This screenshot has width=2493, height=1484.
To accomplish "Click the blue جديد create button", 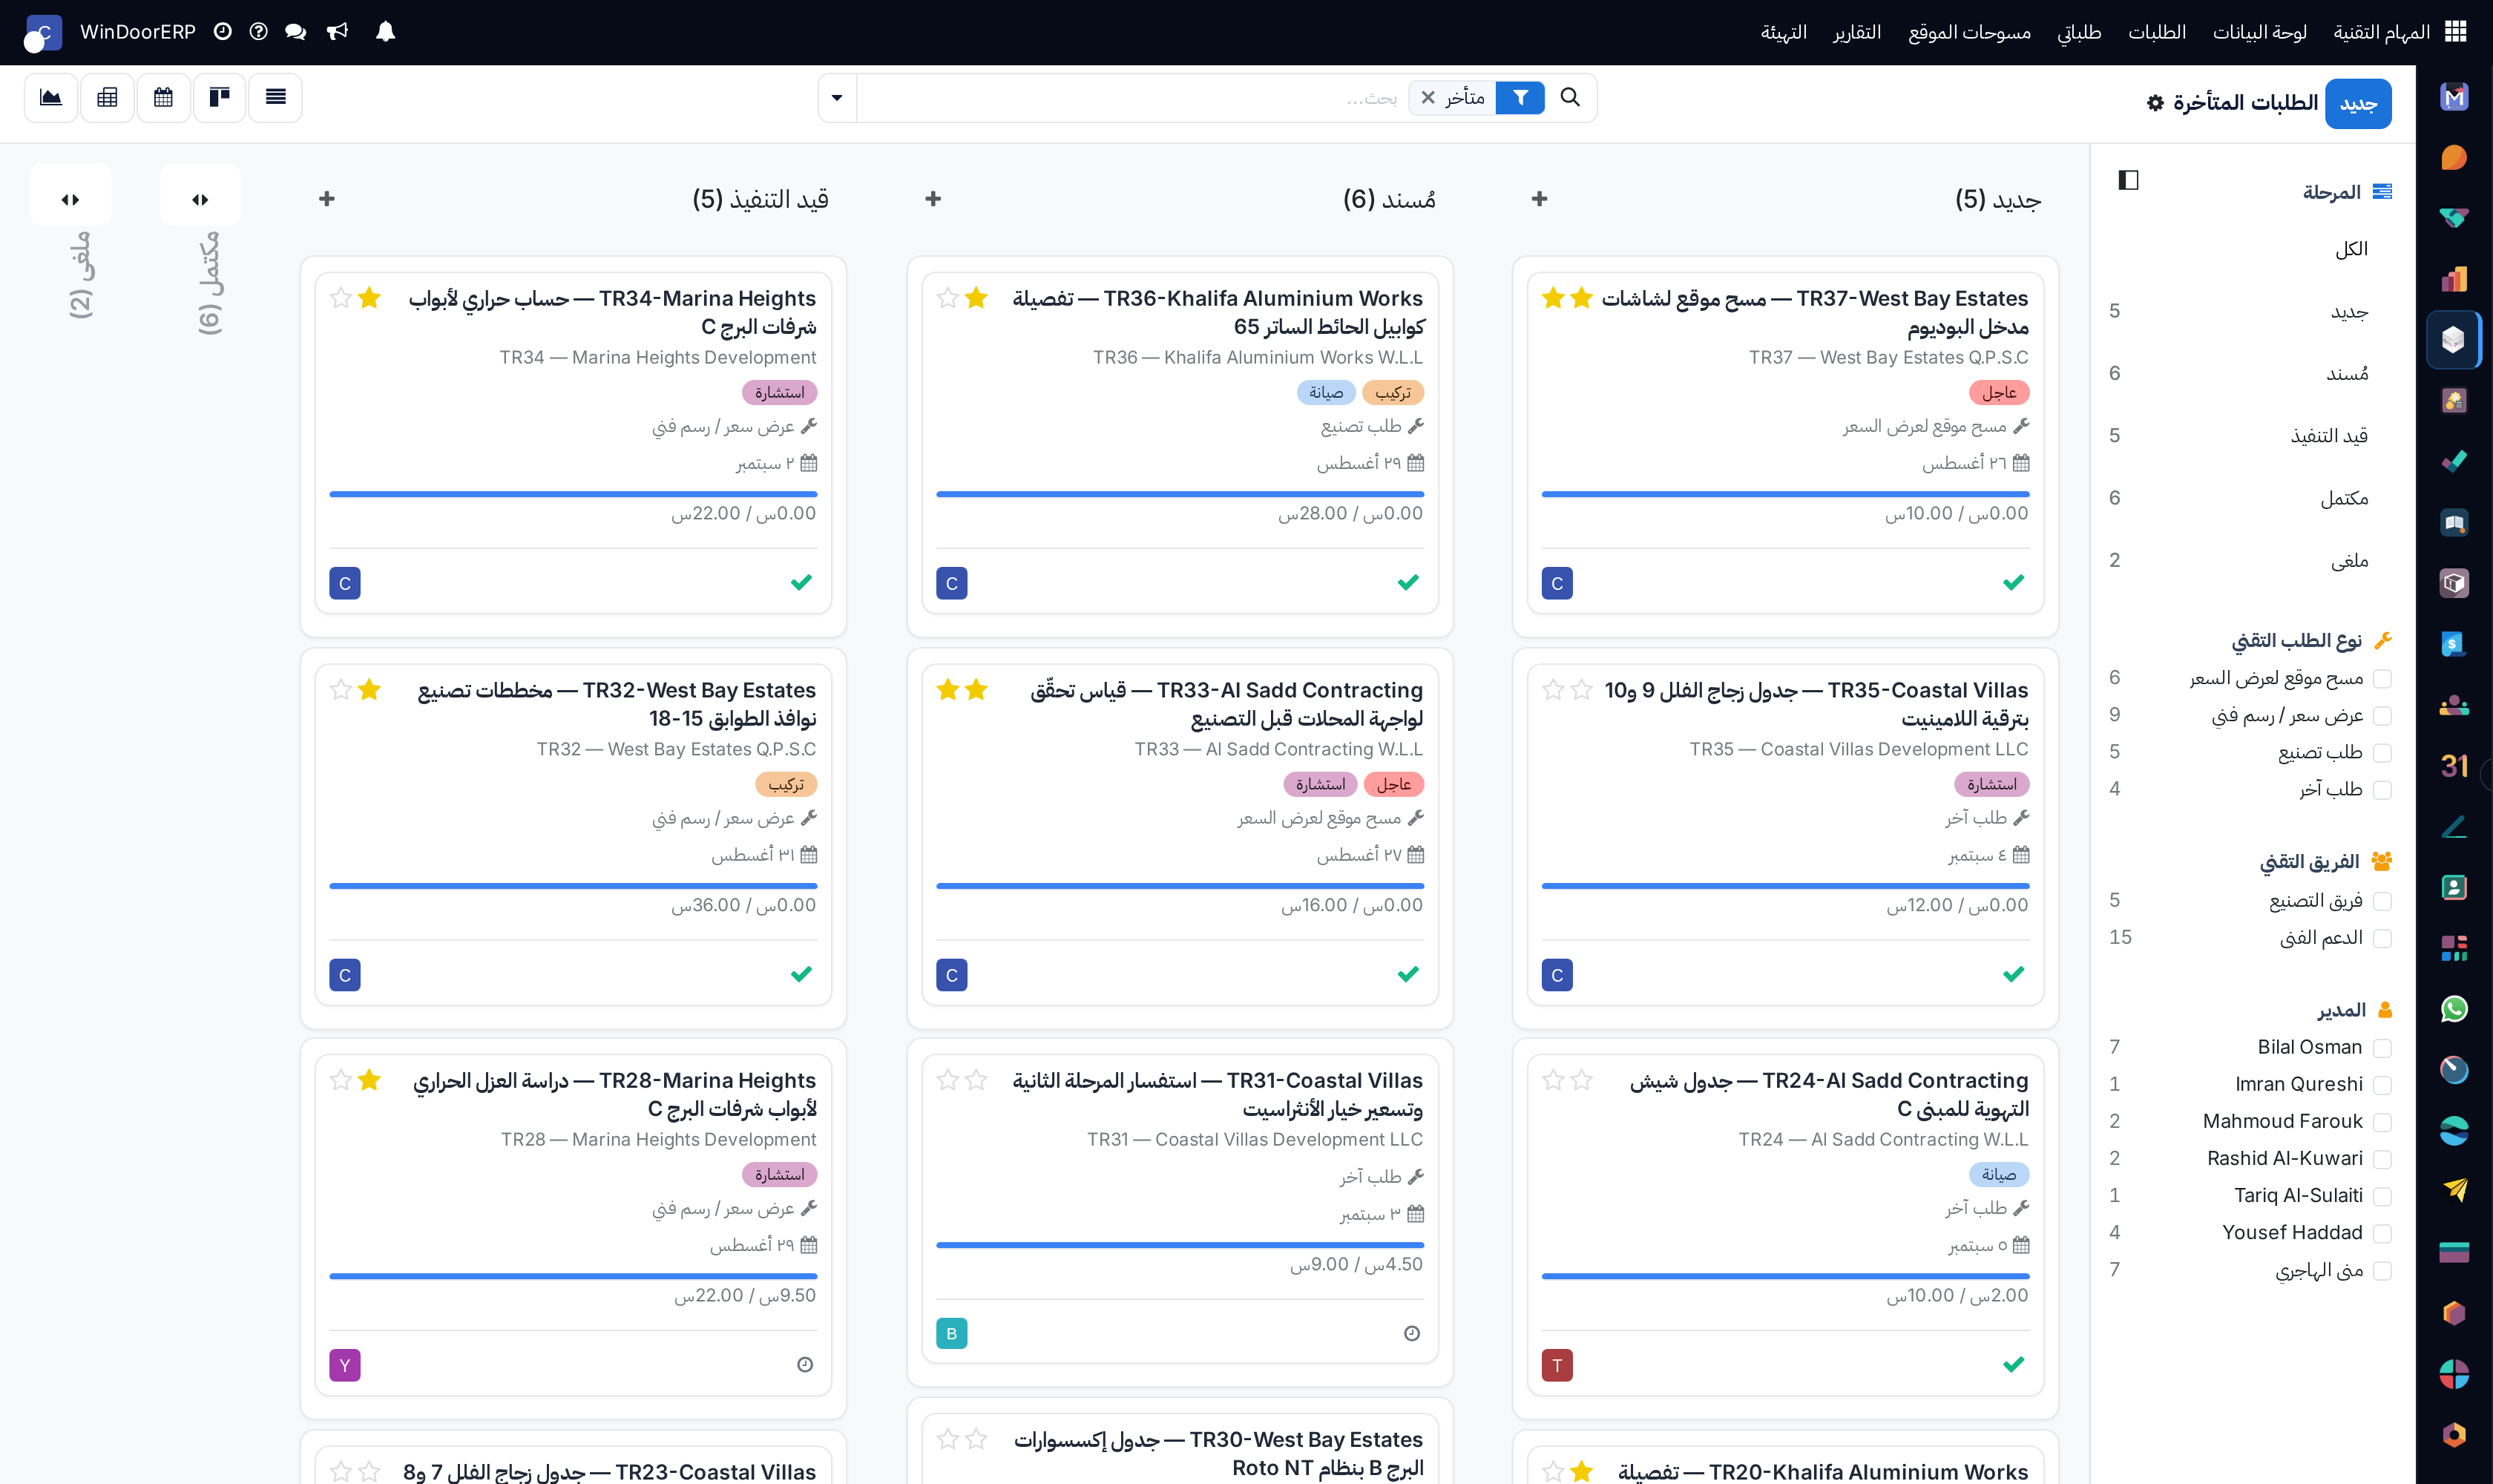I will (x=2358, y=103).
